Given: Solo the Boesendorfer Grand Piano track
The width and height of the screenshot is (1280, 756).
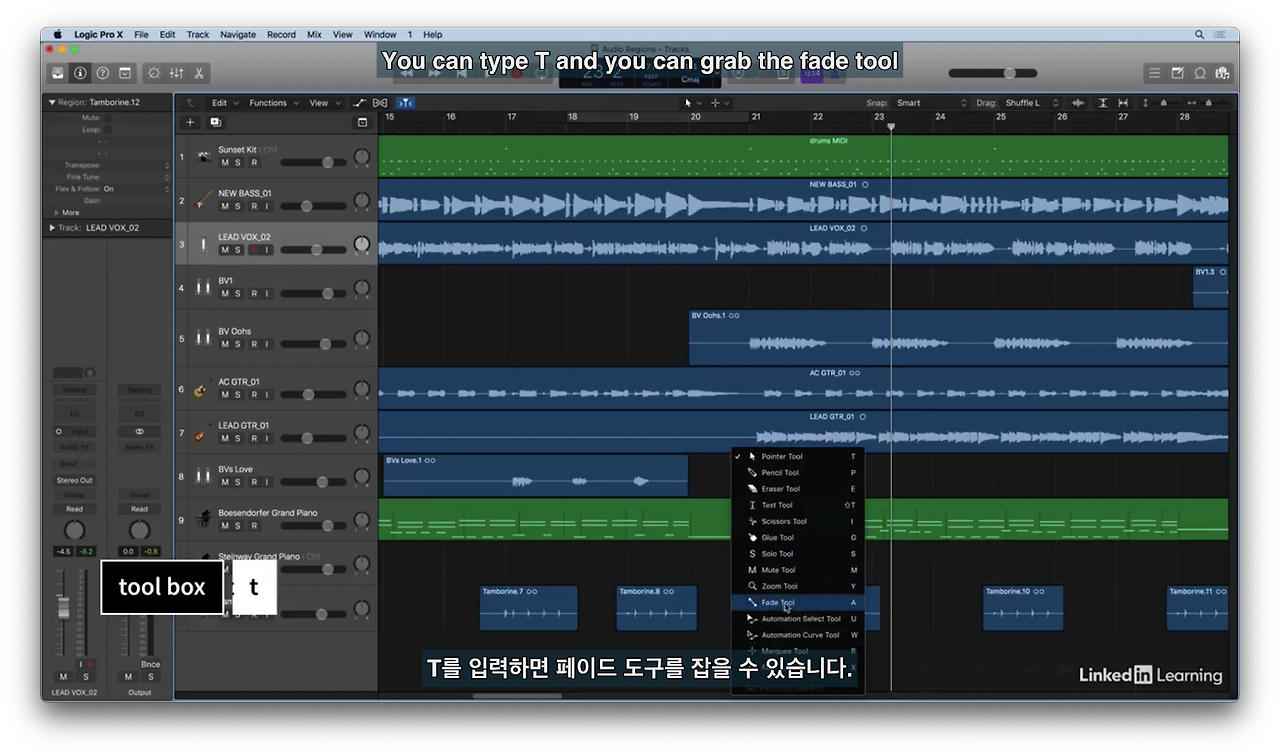Looking at the screenshot, I should tap(238, 526).
